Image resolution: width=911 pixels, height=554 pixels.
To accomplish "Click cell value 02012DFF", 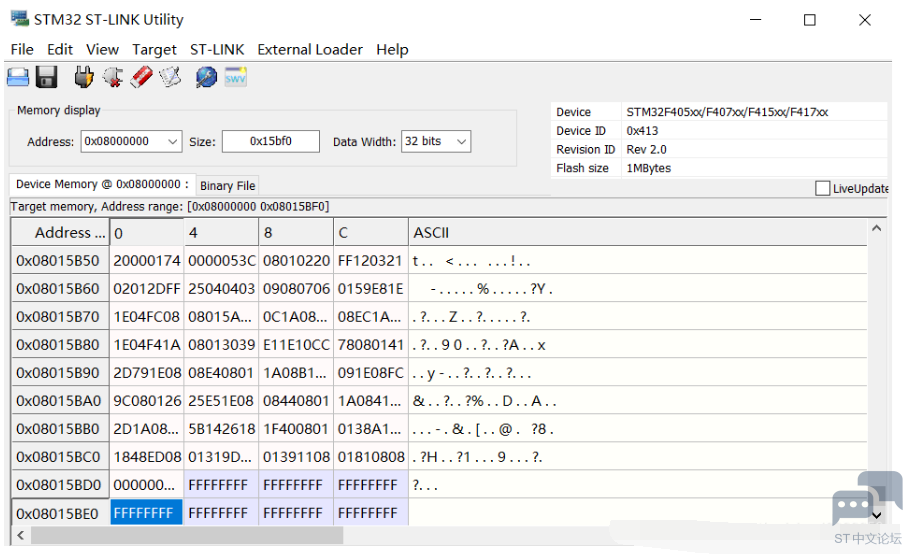I will (x=147, y=289).
